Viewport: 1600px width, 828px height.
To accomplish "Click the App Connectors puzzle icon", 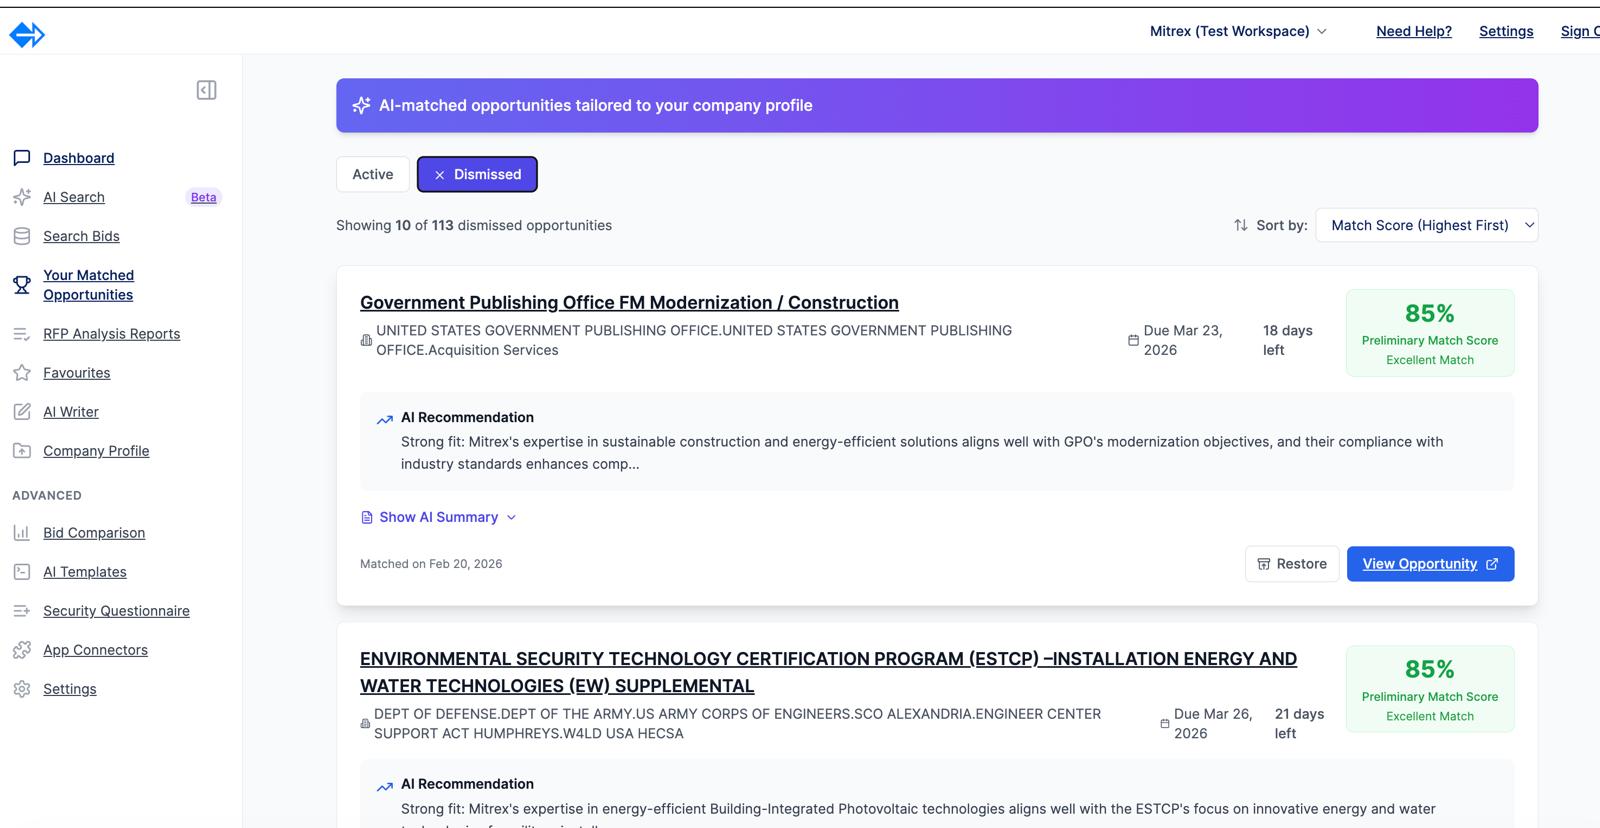I will tap(22, 650).
